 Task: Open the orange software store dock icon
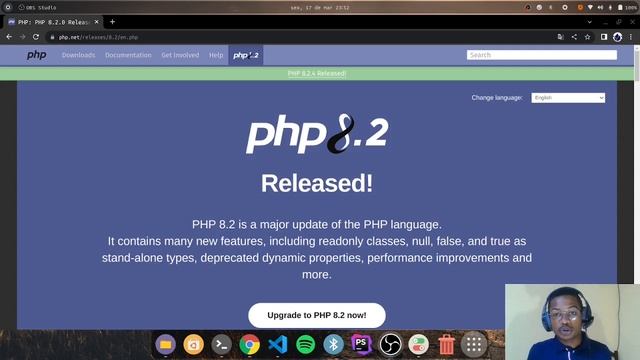pyautogui.click(x=193, y=344)
